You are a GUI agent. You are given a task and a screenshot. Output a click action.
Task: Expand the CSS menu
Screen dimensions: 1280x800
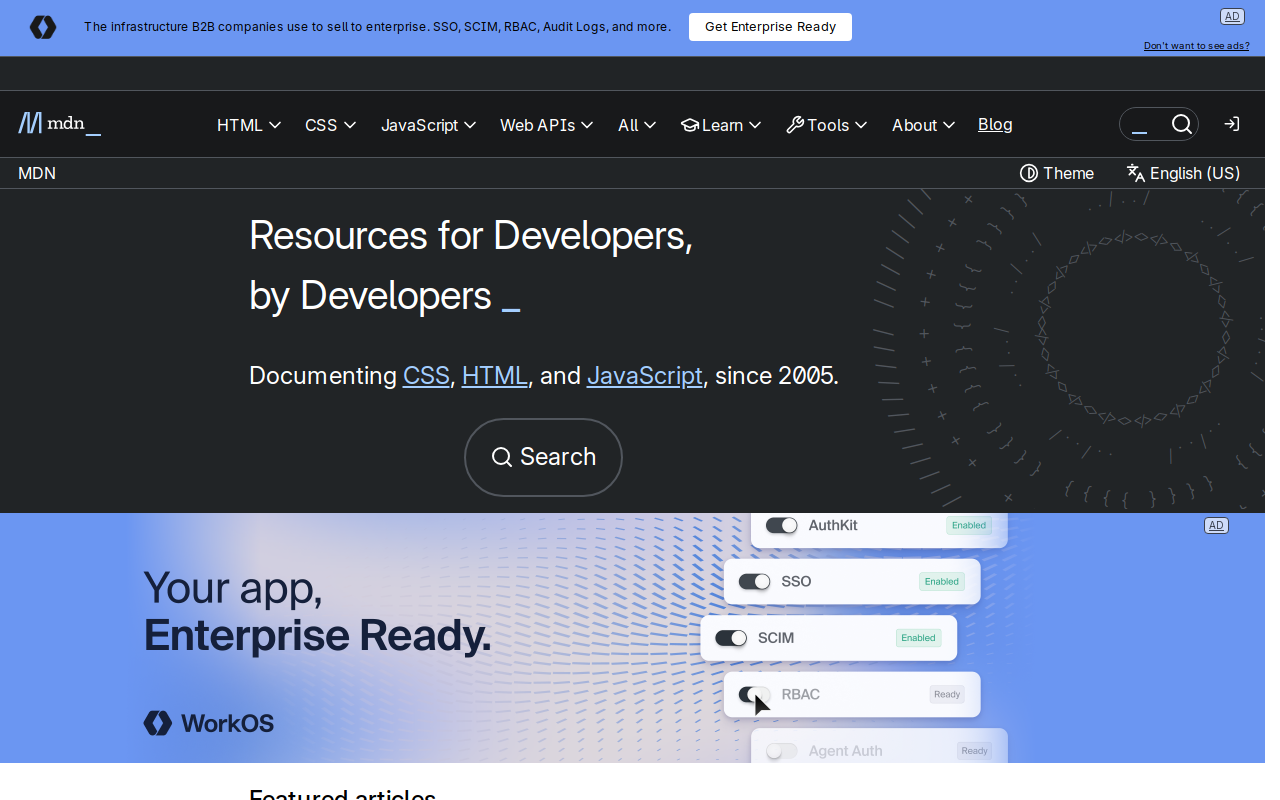point(331,125)
